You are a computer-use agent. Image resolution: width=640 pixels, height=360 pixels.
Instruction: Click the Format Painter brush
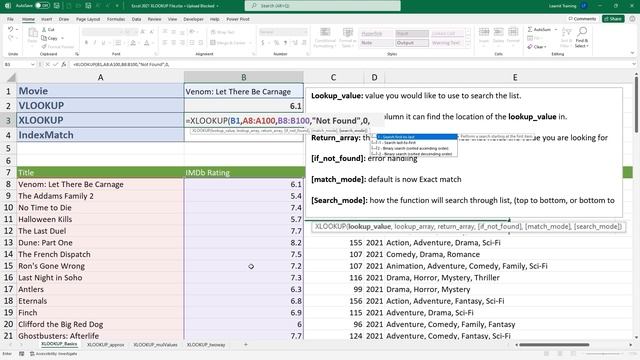[x=58, y=47]
